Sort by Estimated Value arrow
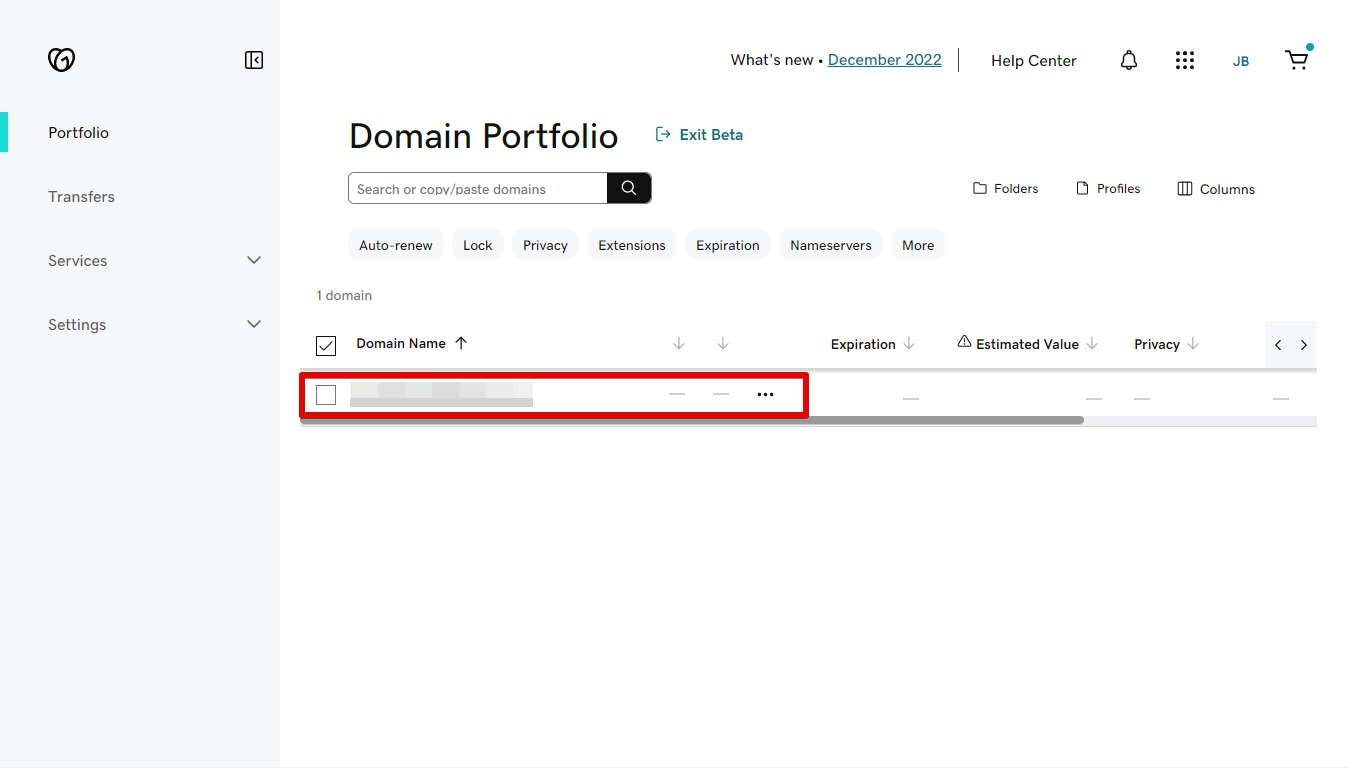This screenshot has width=1349, height=768. click(x=1092, y=344)
